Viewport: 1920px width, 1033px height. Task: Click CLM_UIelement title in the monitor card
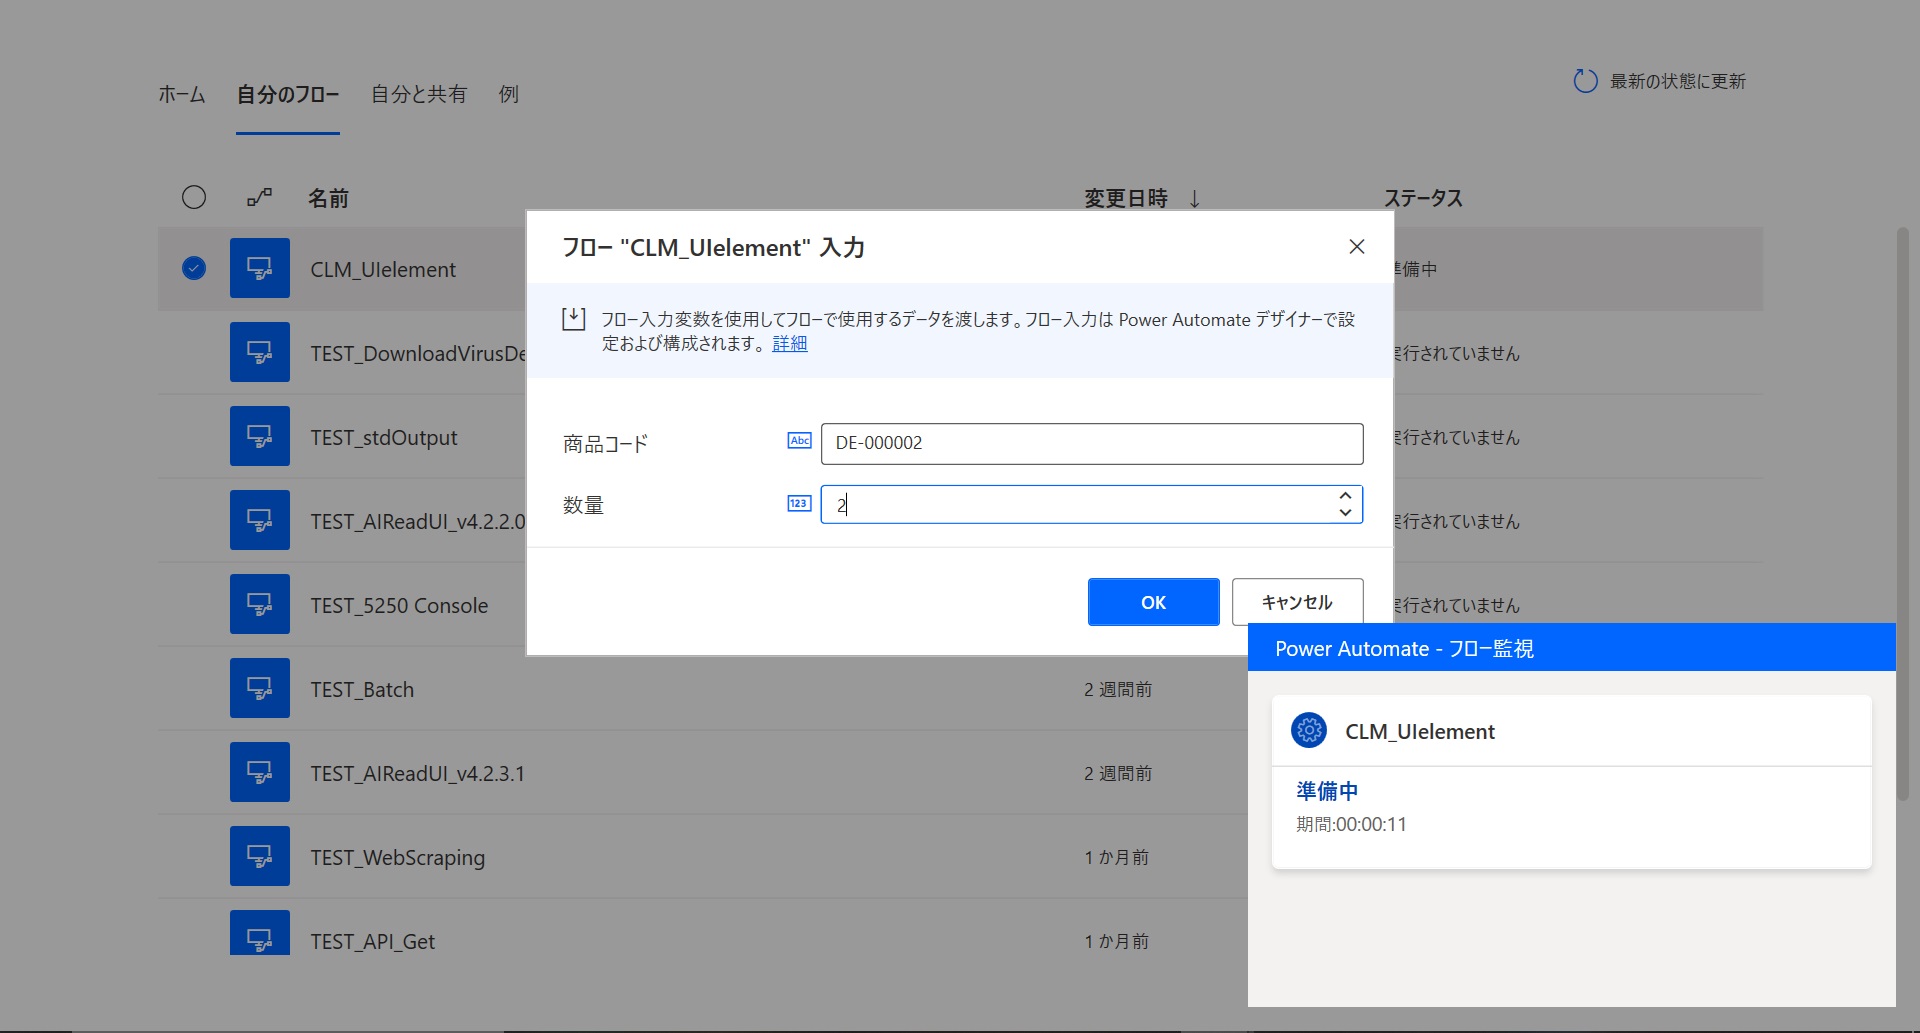1420,732
